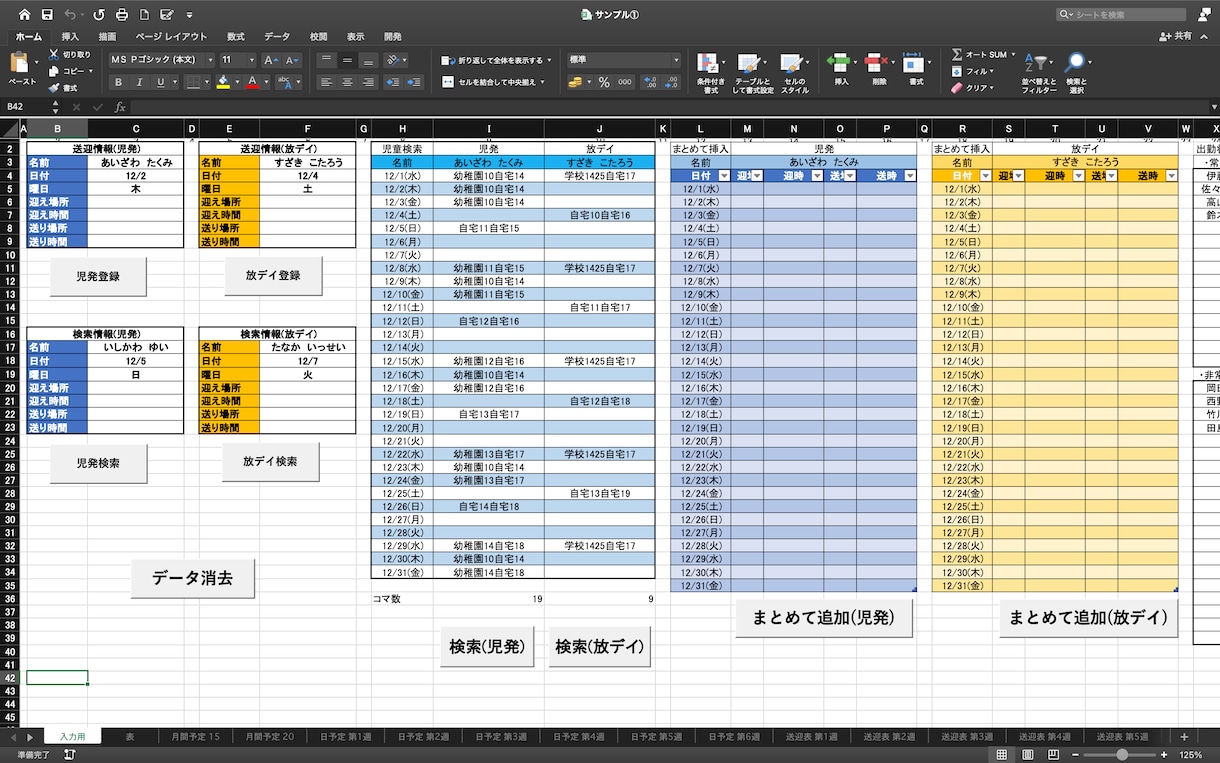
Task: Click the 児発登録 button
Action: (x=98, y=276)
